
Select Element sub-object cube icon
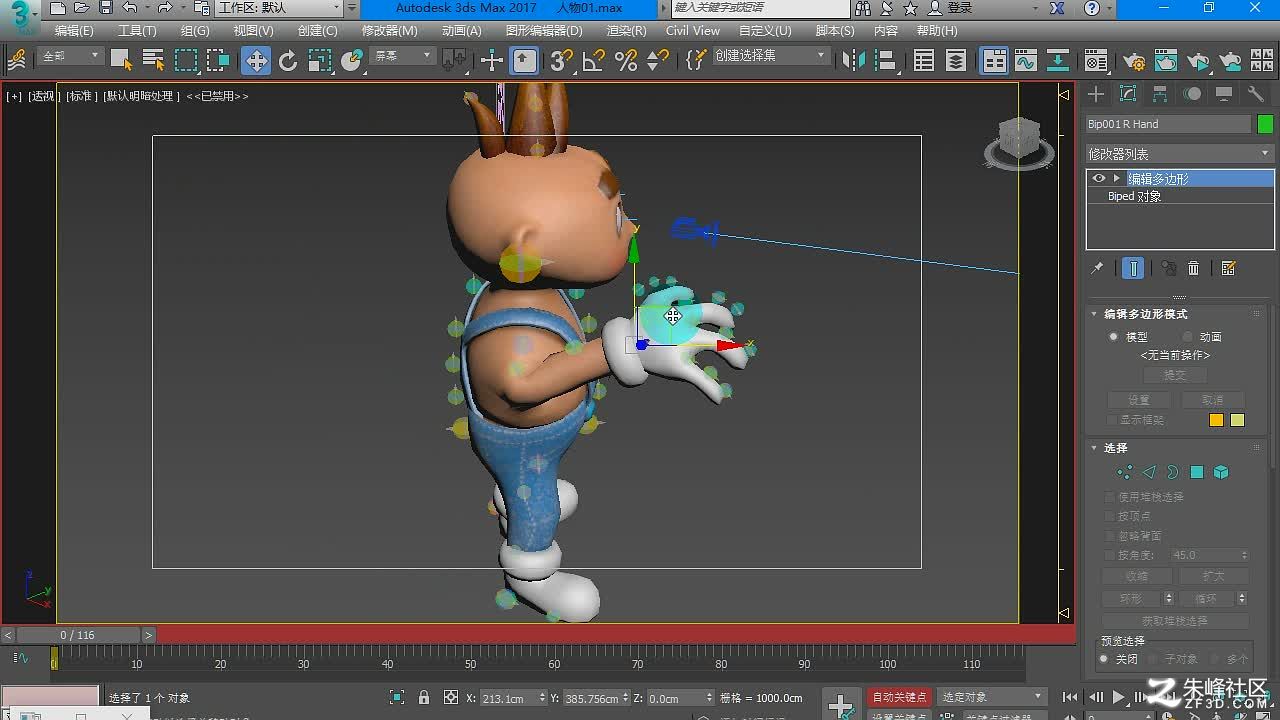(x=1221, y=472)
